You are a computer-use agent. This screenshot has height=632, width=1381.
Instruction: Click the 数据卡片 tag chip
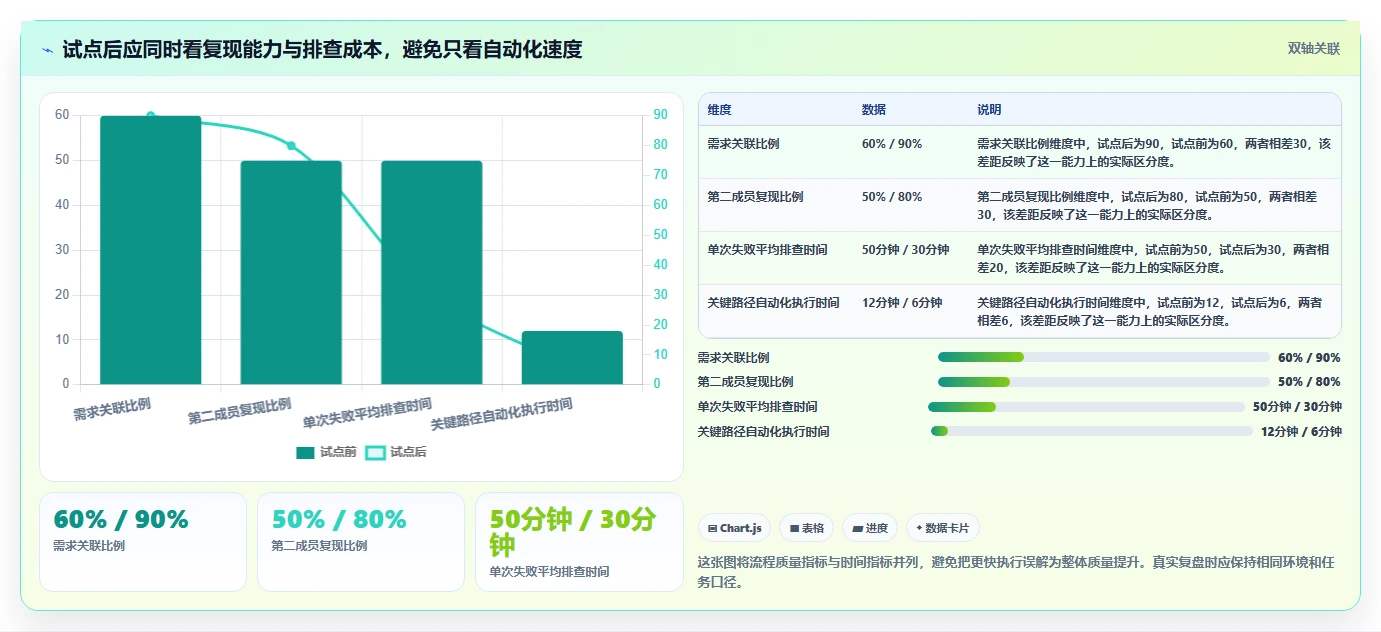coord(943,528)
